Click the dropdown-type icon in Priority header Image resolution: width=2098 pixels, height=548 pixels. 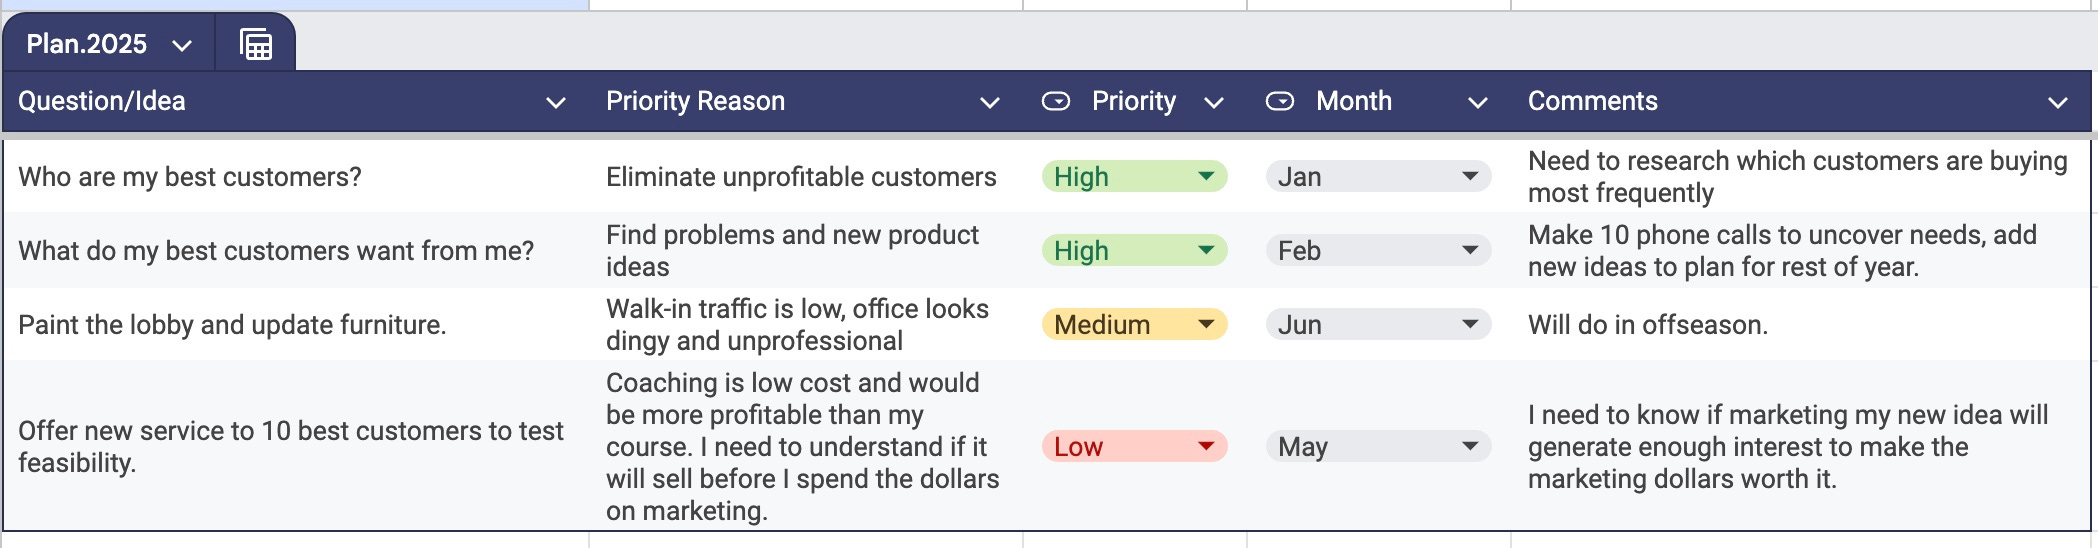[x=1056, y=101]
